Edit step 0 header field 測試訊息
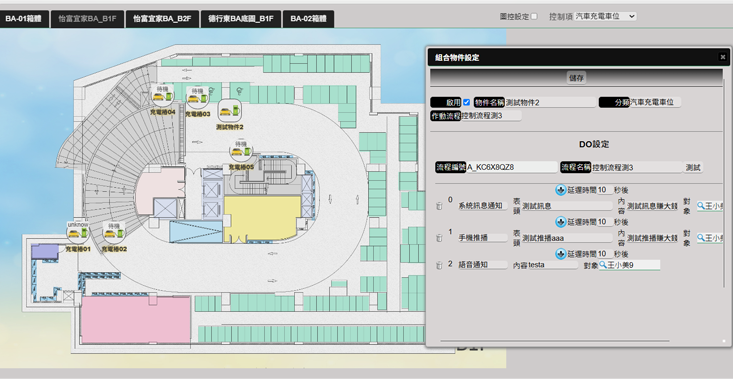733x379 pixels. tap(567, 206)
